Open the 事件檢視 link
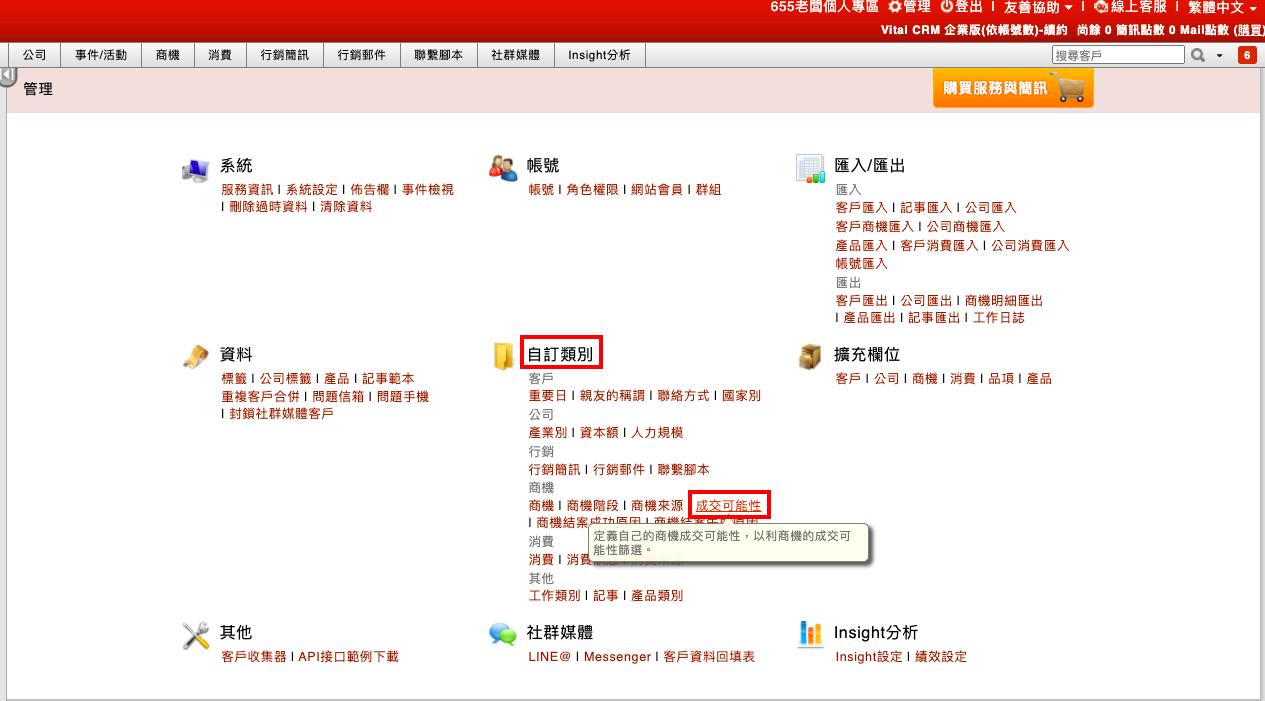 [x=428, y=189]
